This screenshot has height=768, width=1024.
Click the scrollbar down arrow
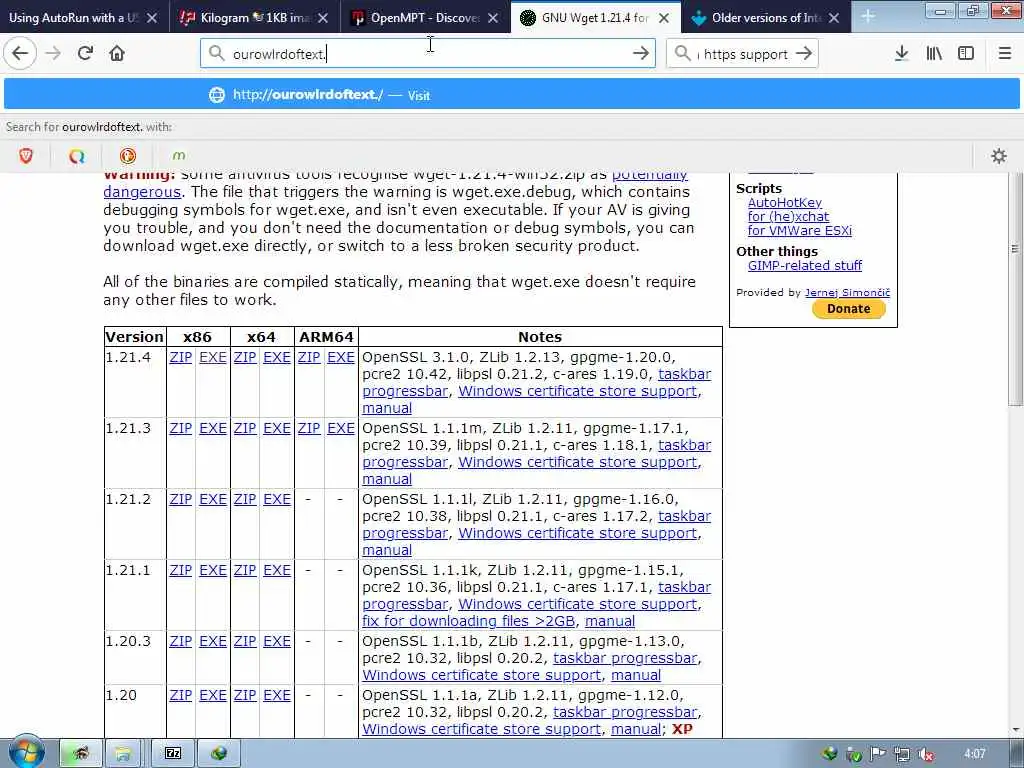point(1015,730)
